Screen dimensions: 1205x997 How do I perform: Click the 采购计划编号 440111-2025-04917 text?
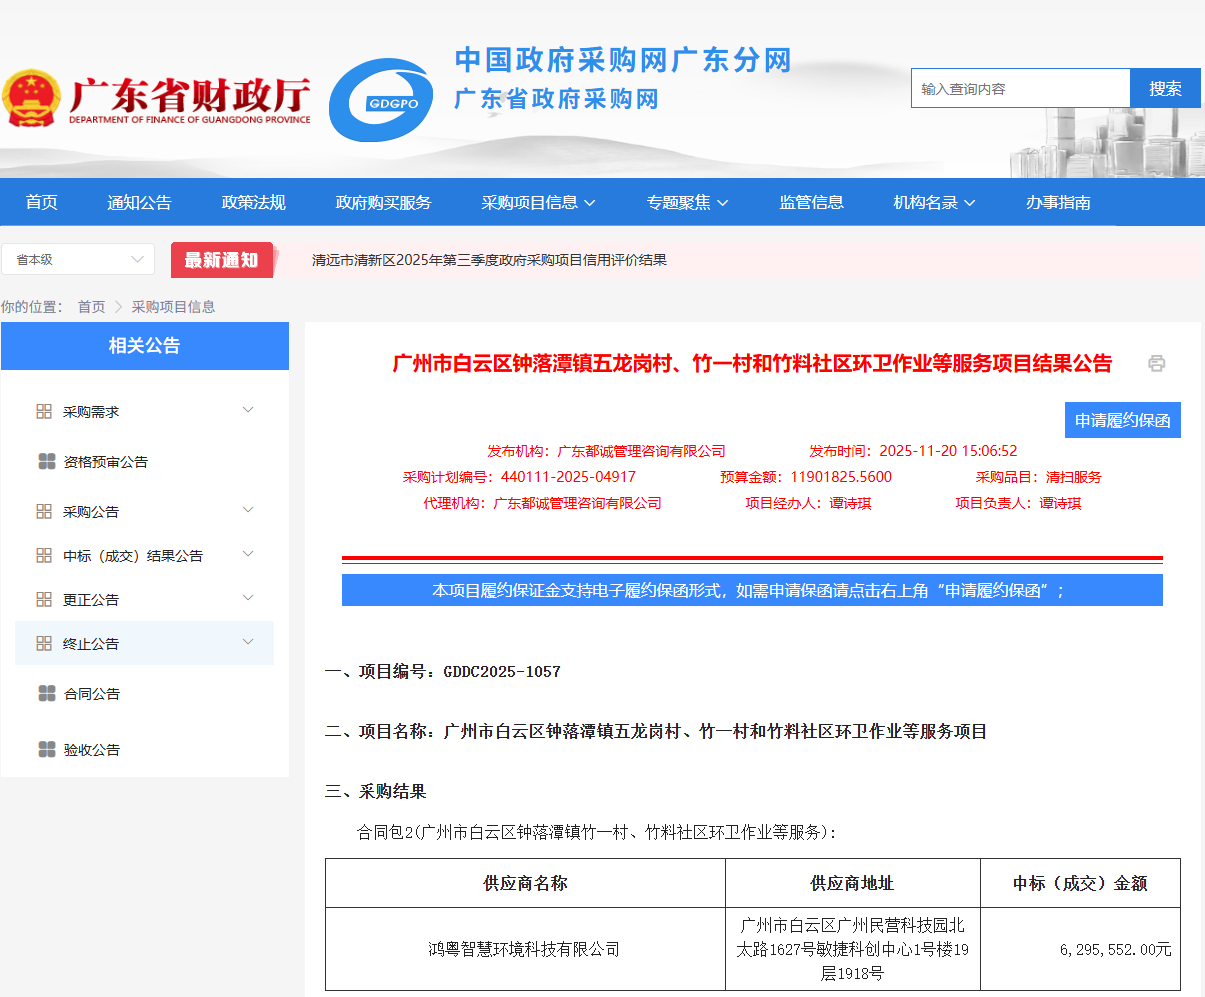(519, 477)
